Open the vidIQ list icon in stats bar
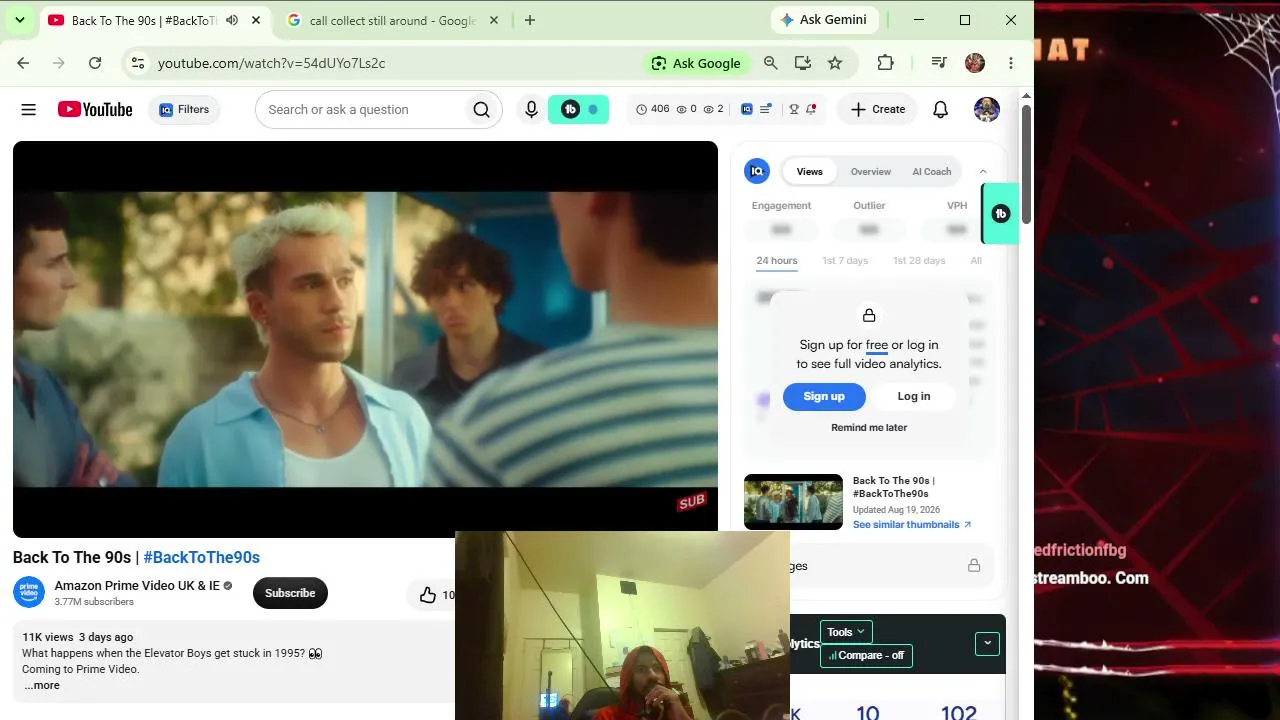Viewport: 1280px width, 720px height. pyautogui.click(x=766, y=110)
